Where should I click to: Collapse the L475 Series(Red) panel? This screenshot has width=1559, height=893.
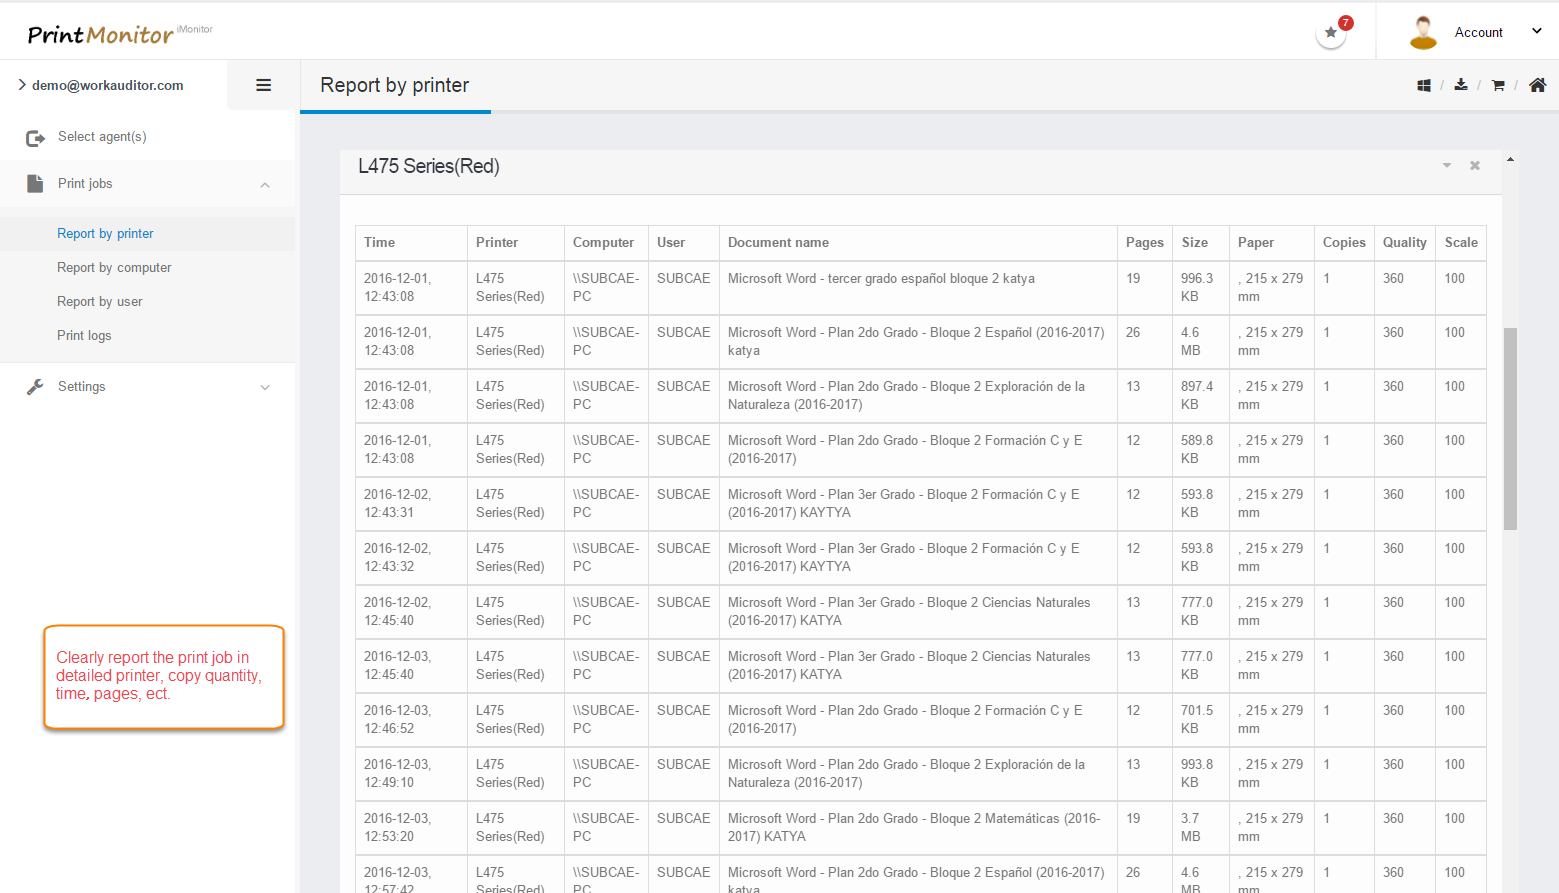pyautogui.click(x=1446, y=166)
